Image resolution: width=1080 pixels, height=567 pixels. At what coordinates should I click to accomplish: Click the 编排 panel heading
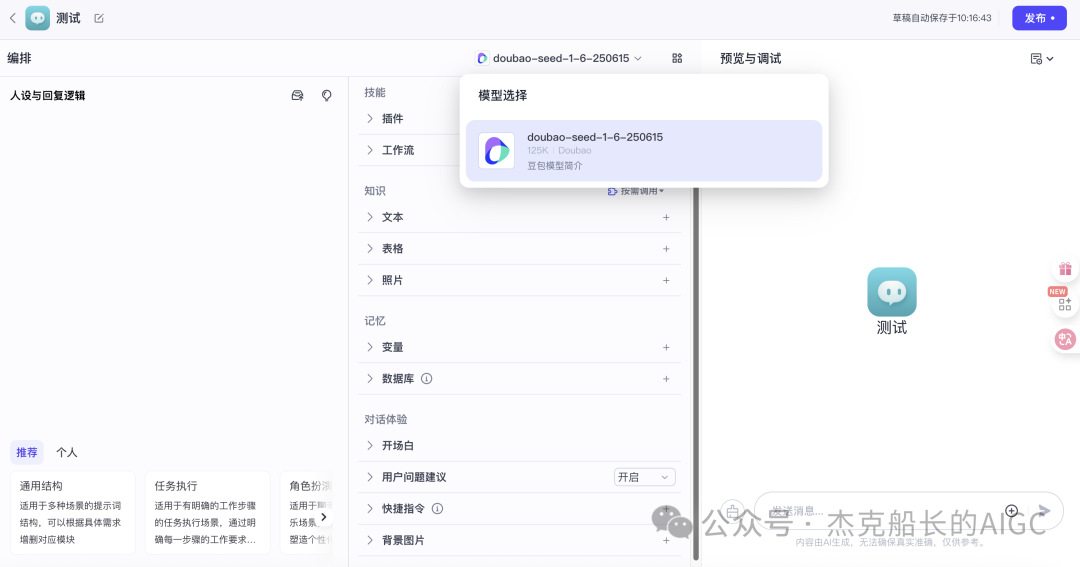coord(19,59)
